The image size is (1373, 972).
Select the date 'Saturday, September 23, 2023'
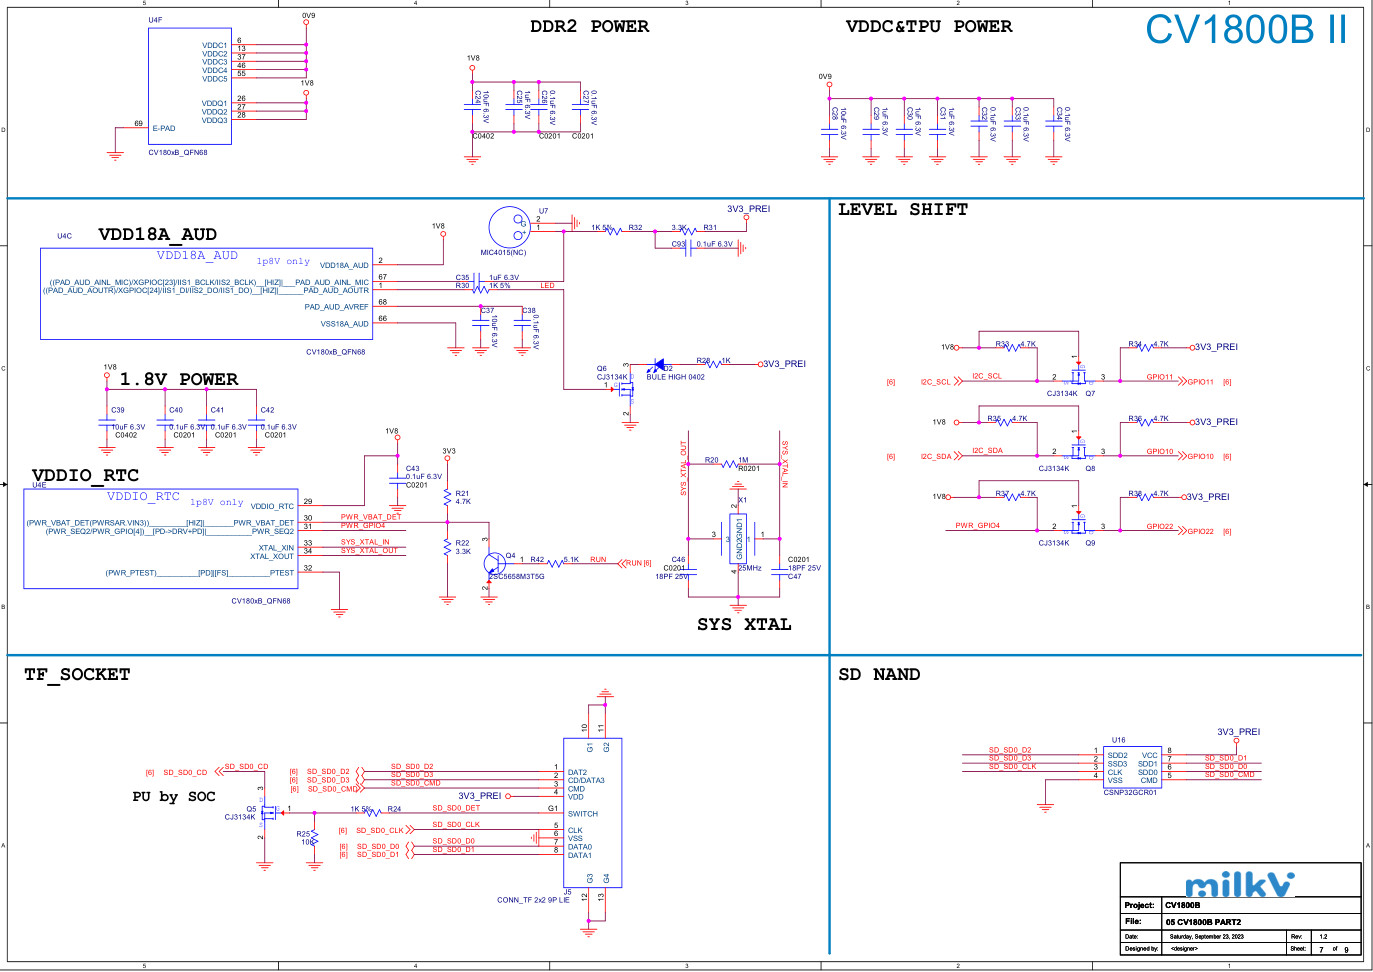[x=1208, y=937]
